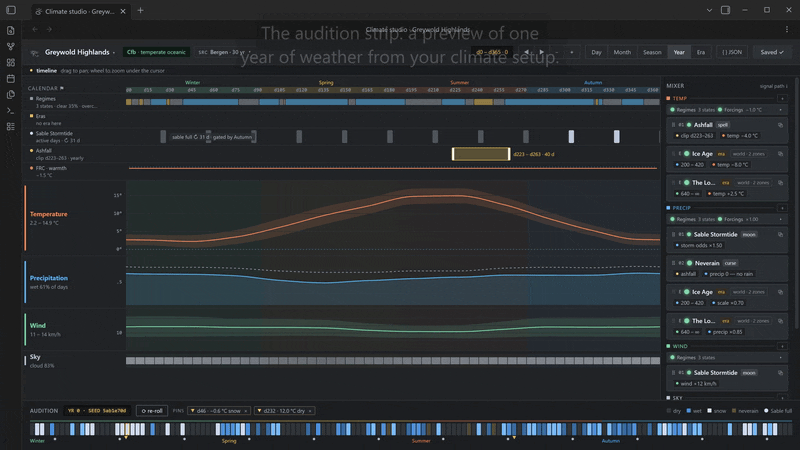Viewport: 800px width, 450px height.
Task: Toggle TEMP Regimes green switch
Action: coord(672,110)
